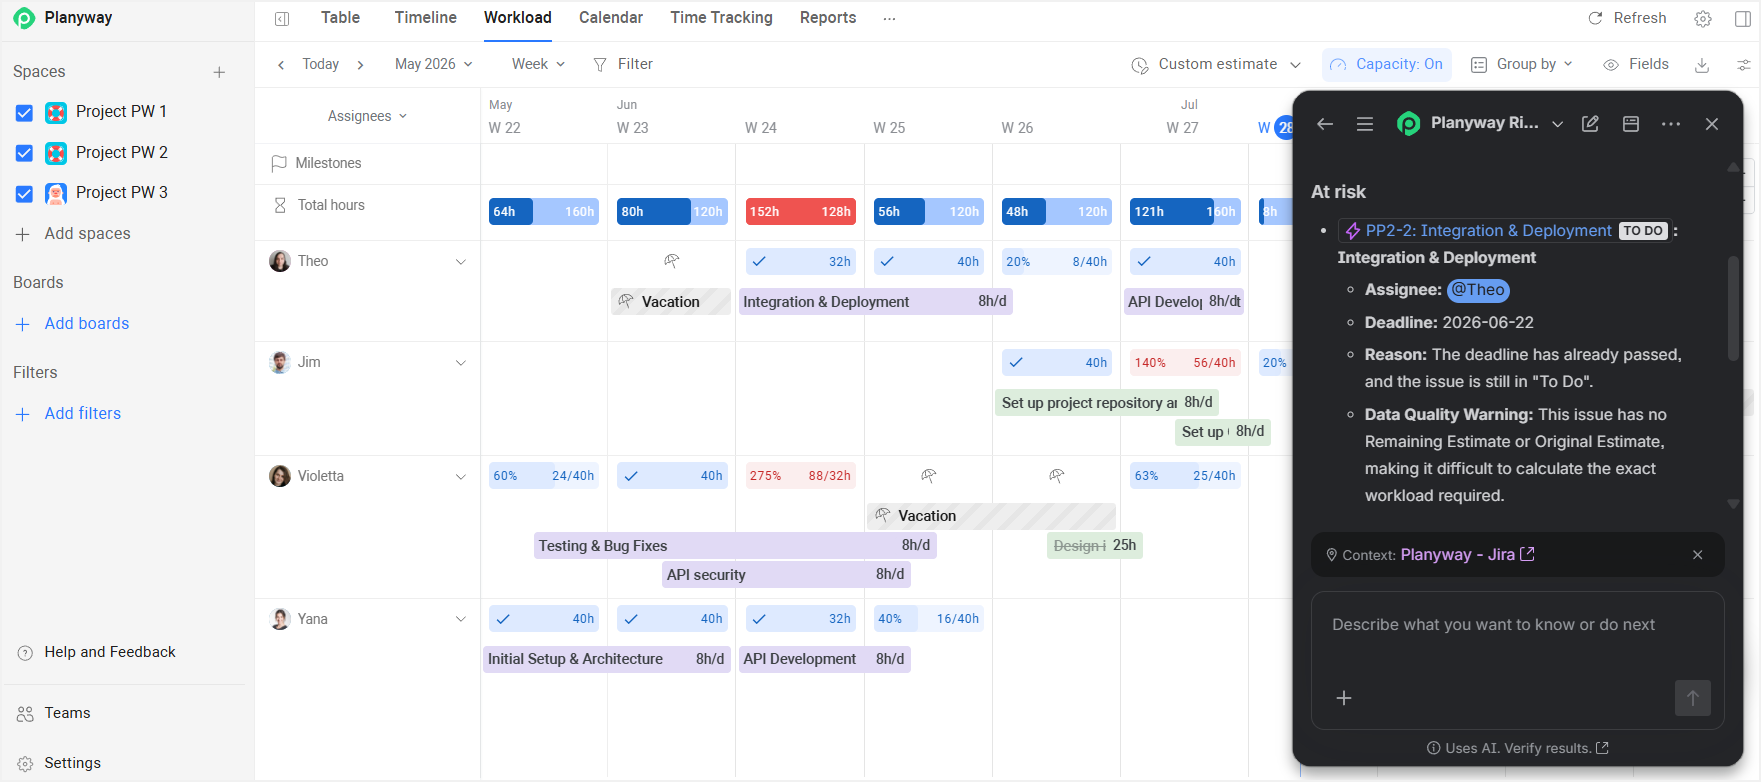Viewport: 1761px width, 782px height.
Task: Go to next week arrow
Action: pos(360,64)
